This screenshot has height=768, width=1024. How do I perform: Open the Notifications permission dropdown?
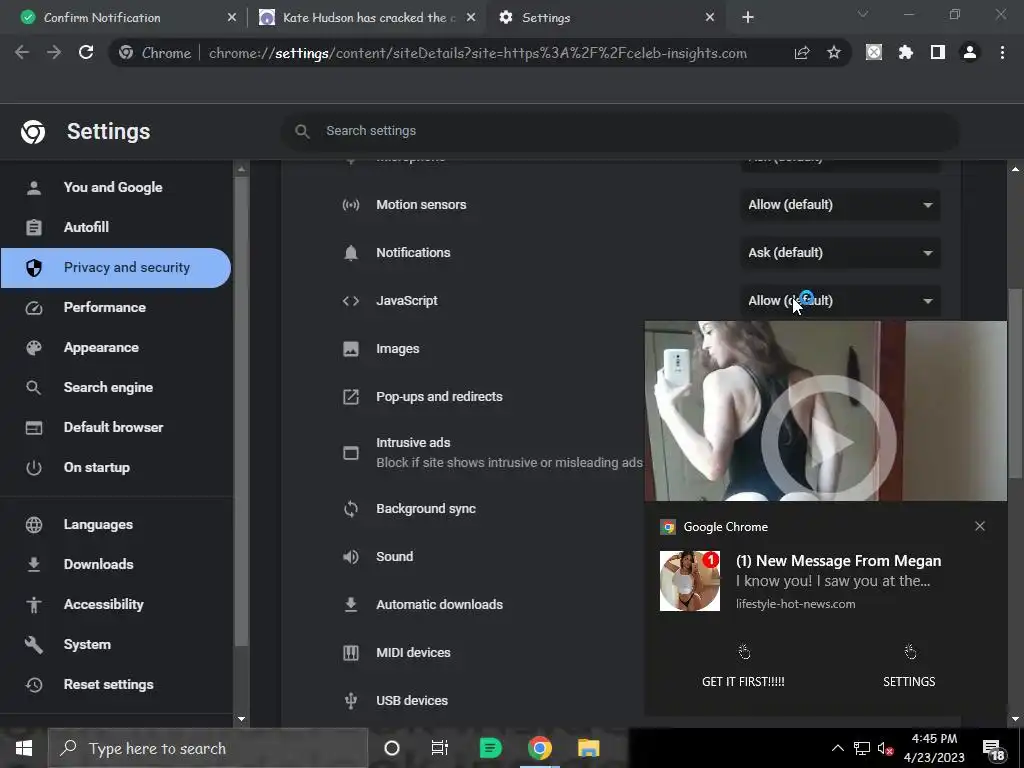coord(840,253)
